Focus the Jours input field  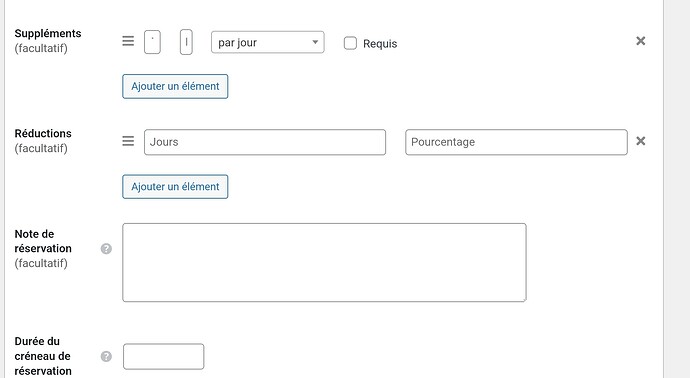(265, 142)
